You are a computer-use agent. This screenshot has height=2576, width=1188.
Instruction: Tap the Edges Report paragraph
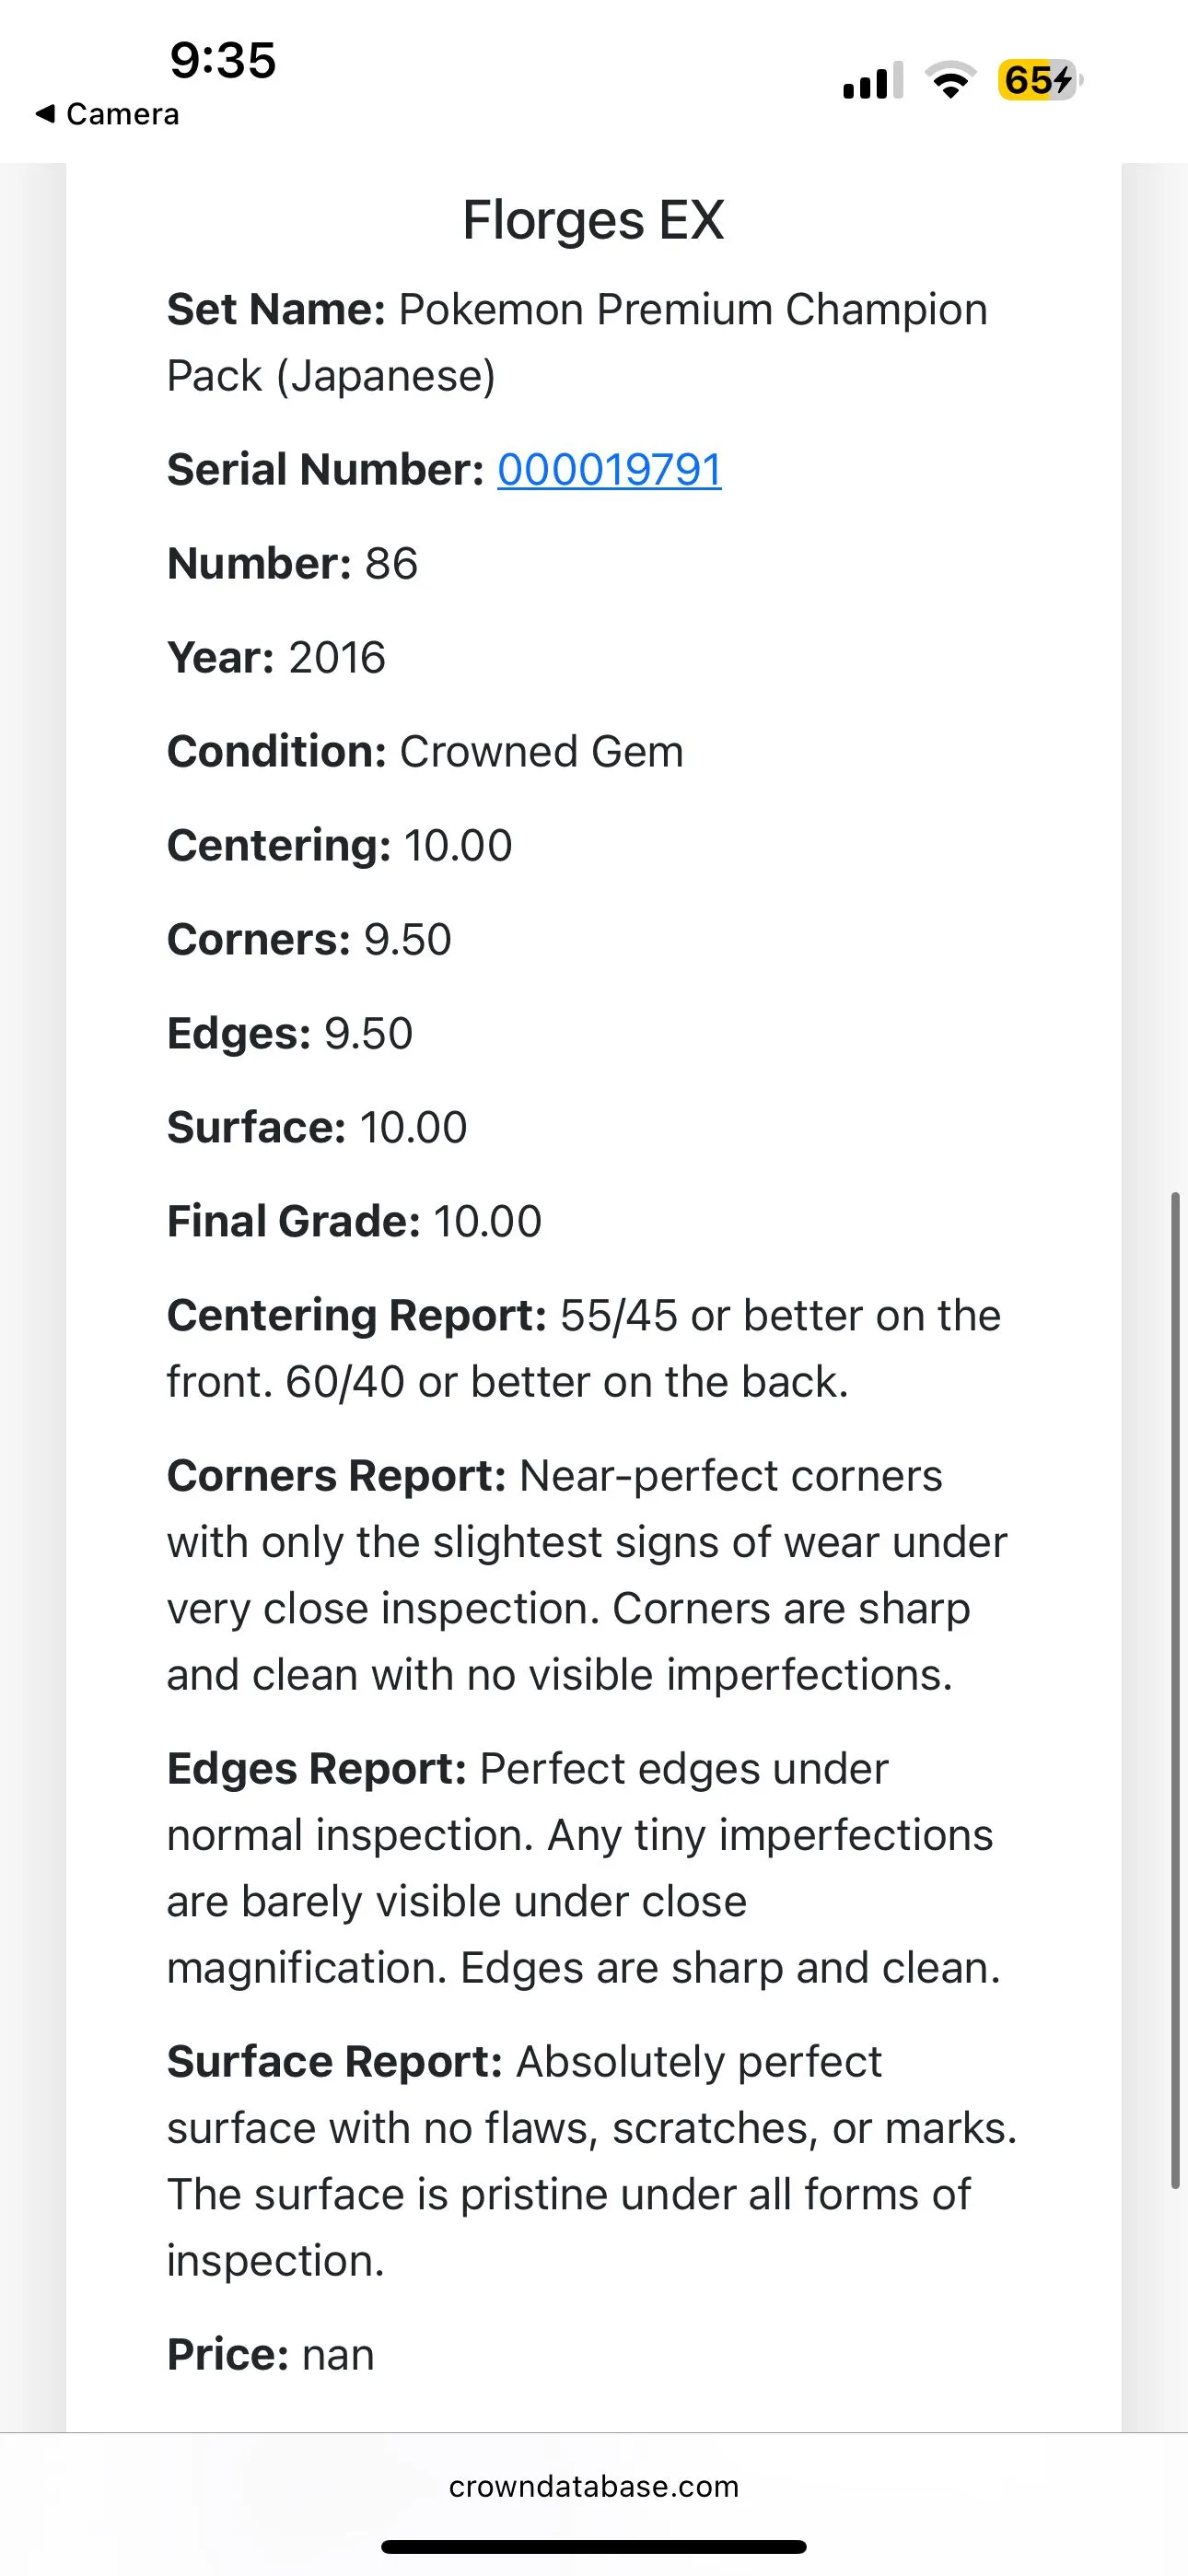coord(584,1868)
